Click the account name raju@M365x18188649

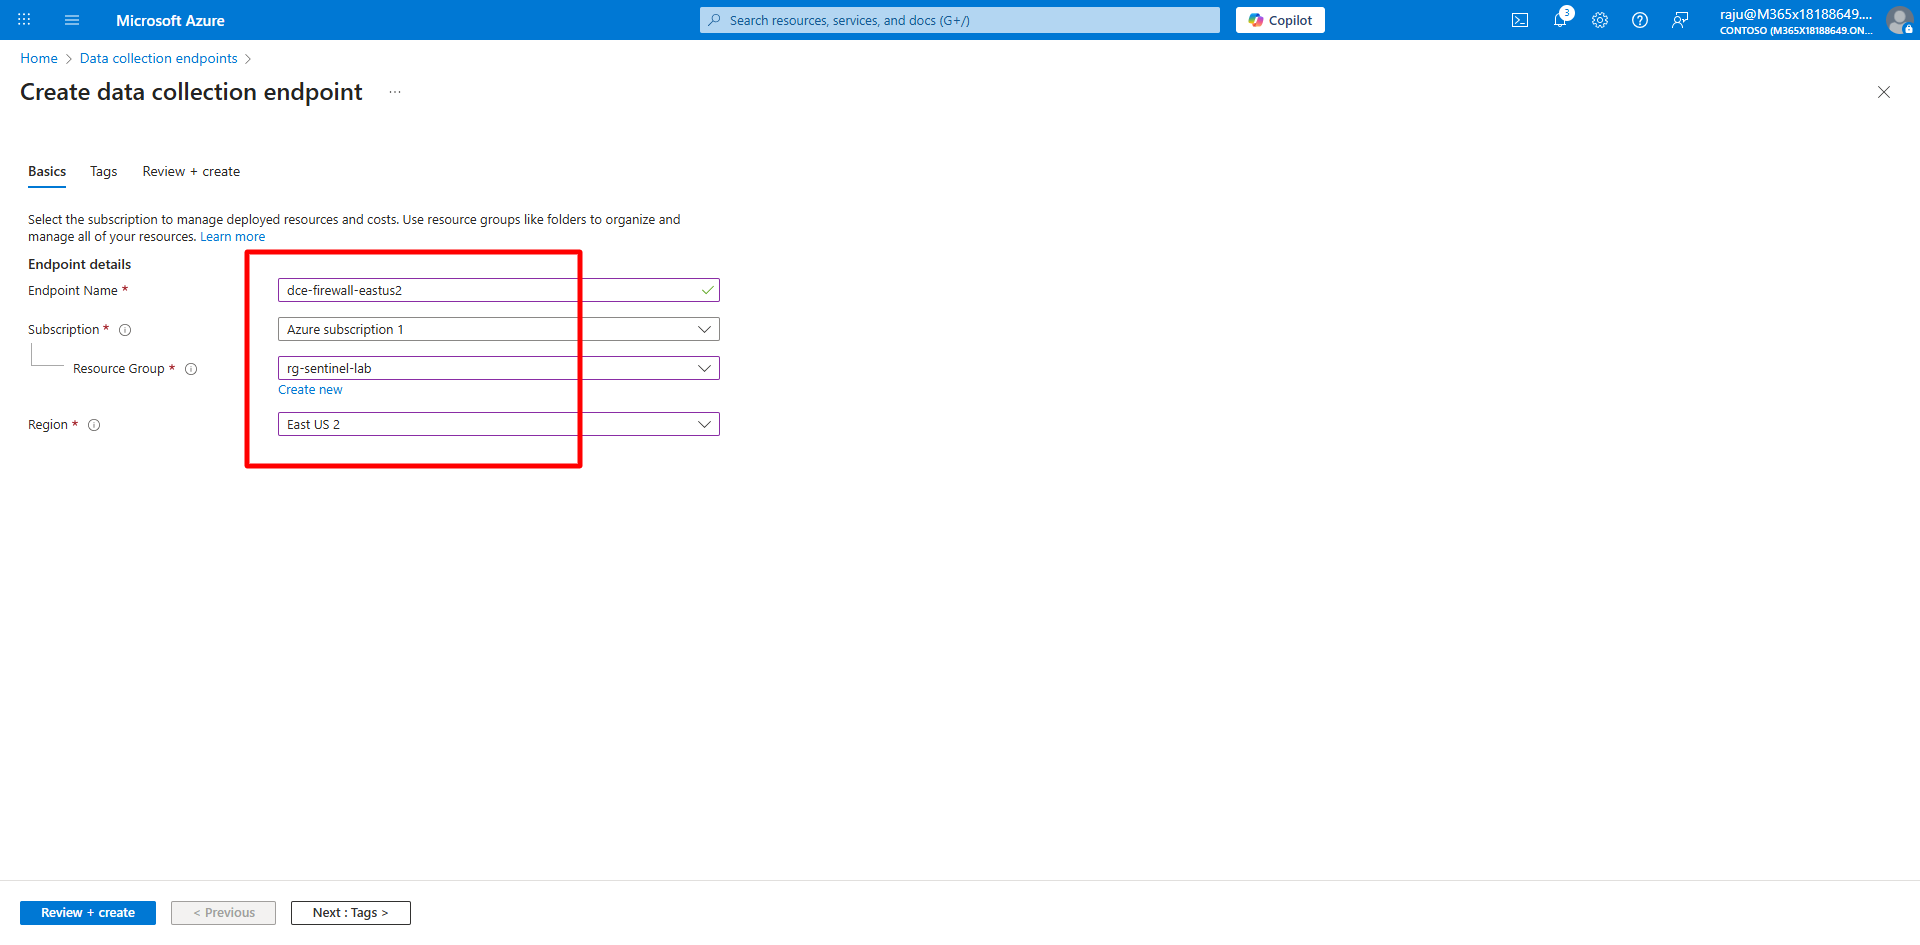(x=1796, y=14)
